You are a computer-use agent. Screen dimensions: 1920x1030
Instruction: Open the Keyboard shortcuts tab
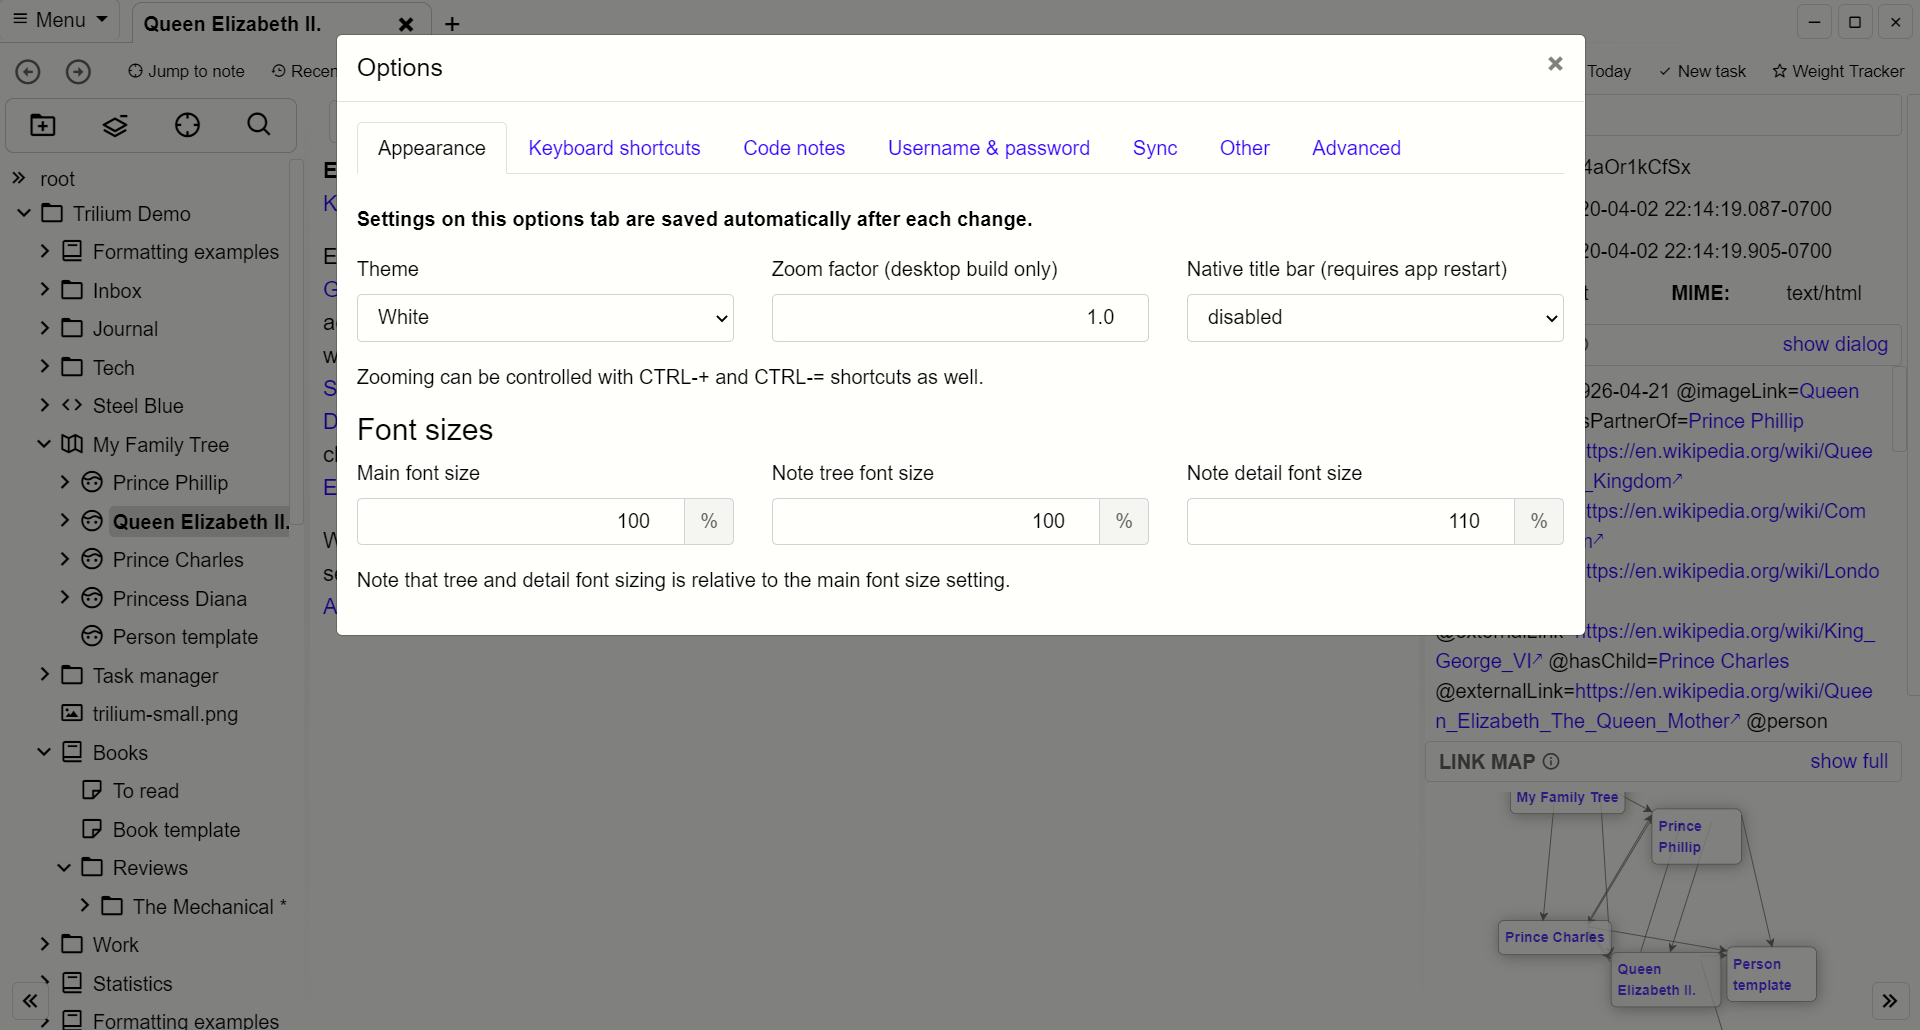(614, 148)
